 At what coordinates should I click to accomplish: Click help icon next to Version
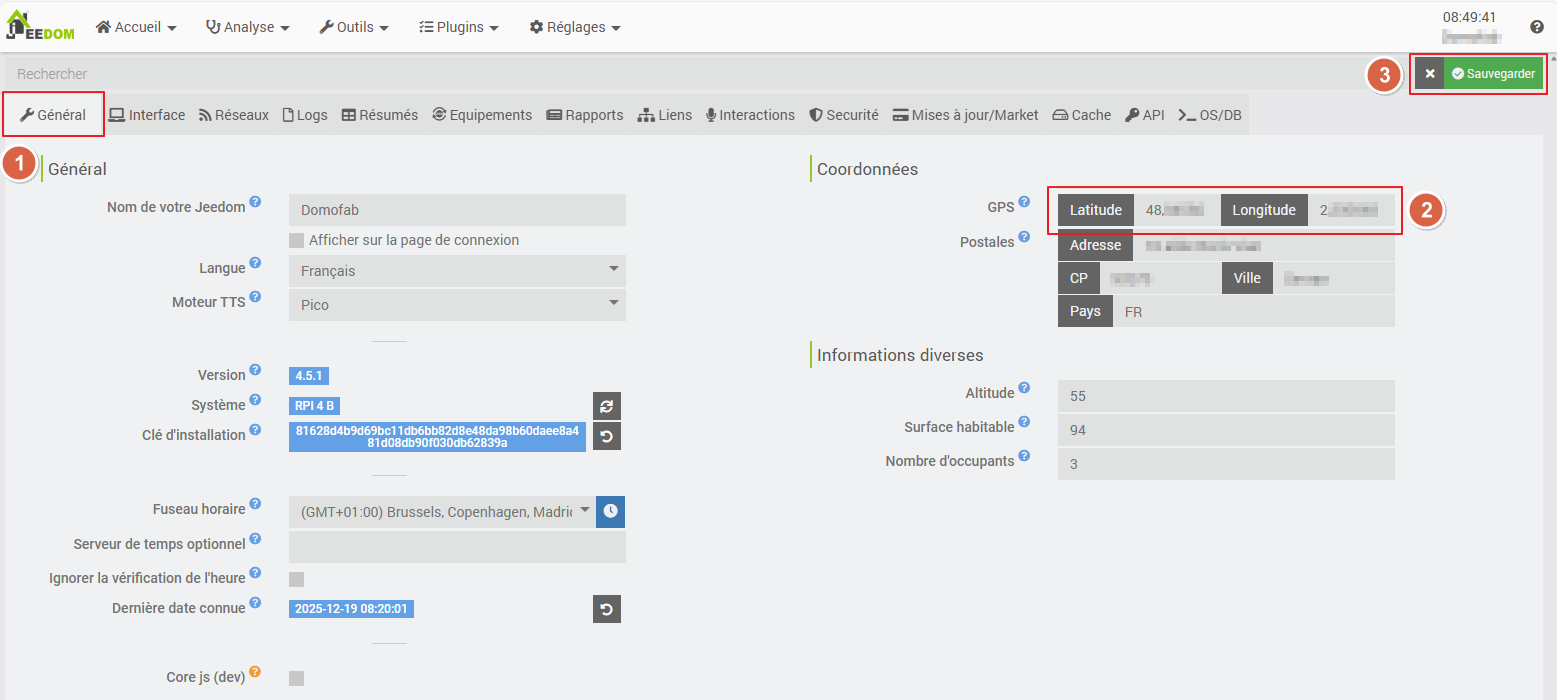(x=255, y=370)
